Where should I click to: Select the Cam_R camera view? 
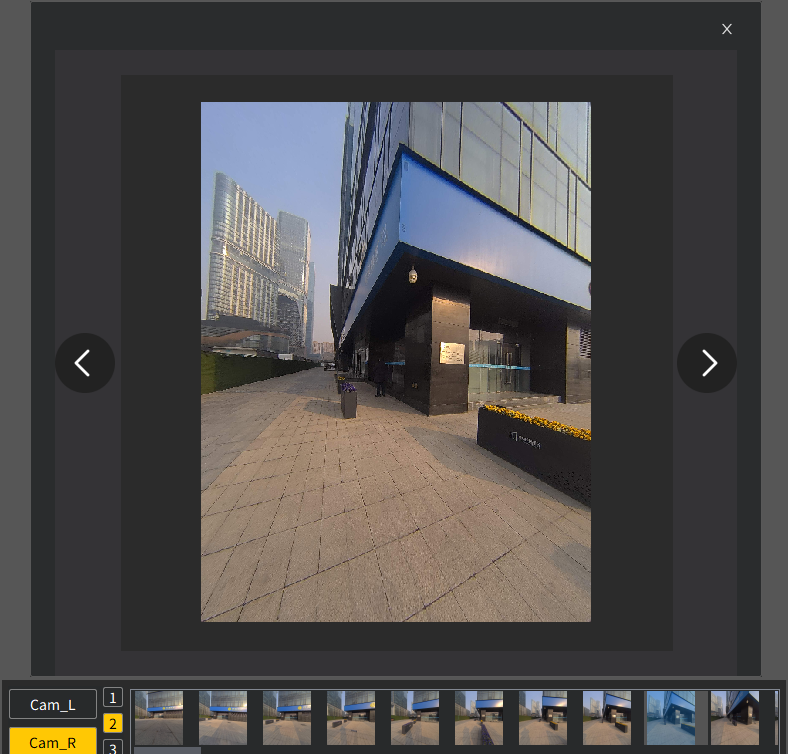[53, 741]
